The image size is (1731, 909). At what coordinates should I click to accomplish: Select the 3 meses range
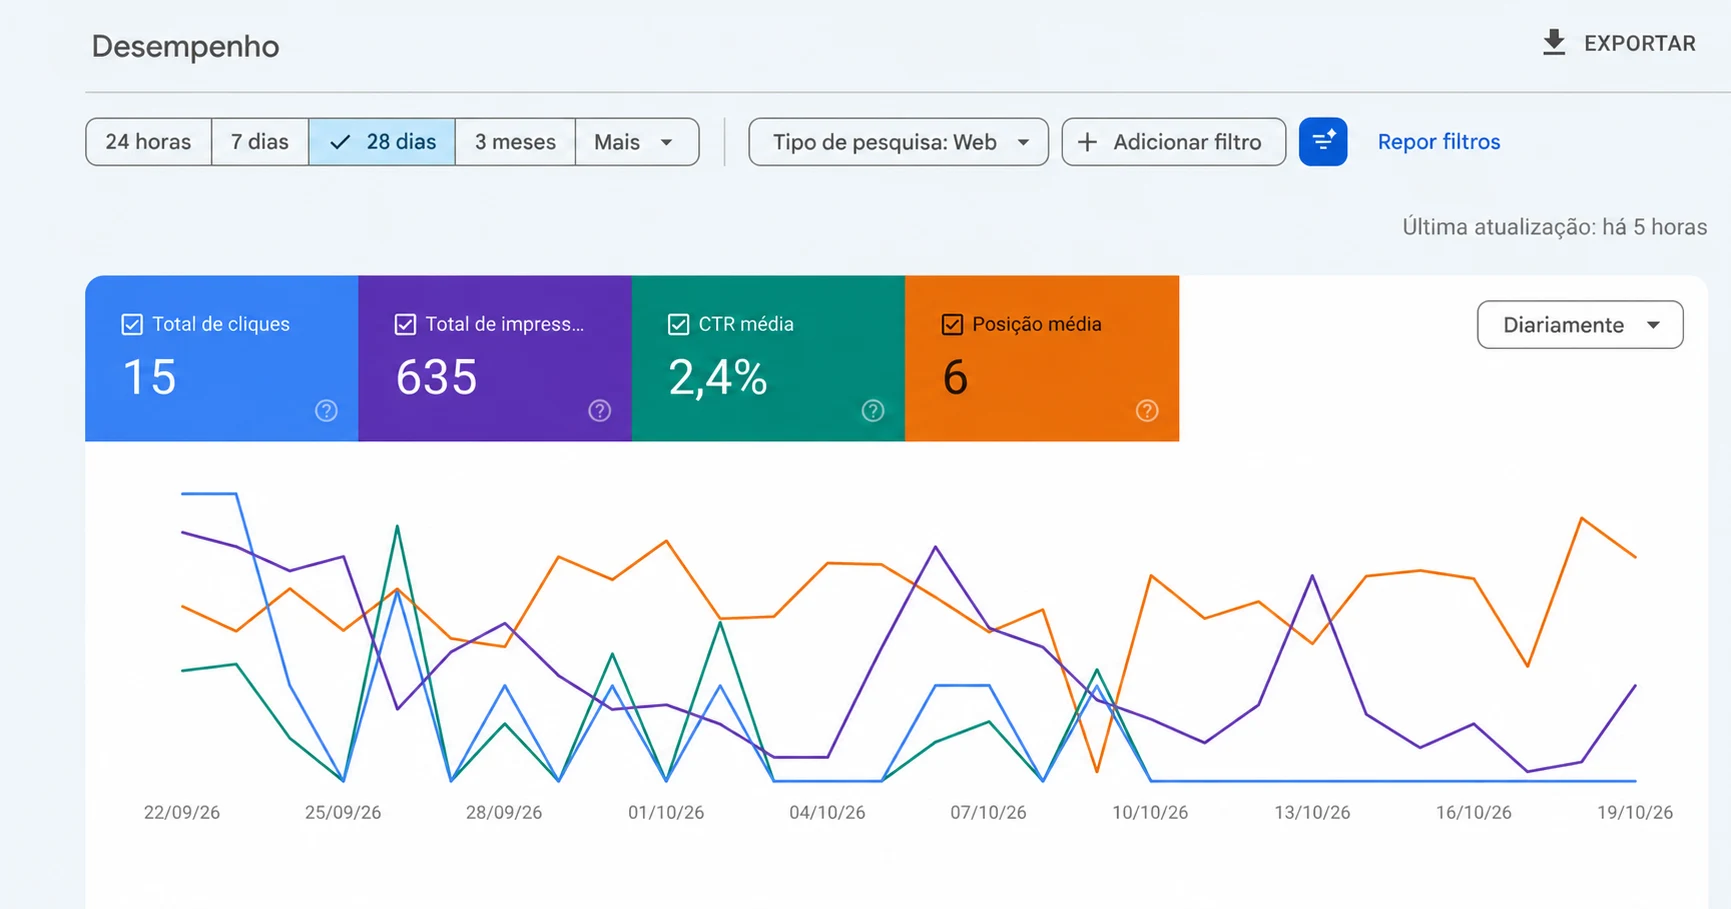[515, 142]
